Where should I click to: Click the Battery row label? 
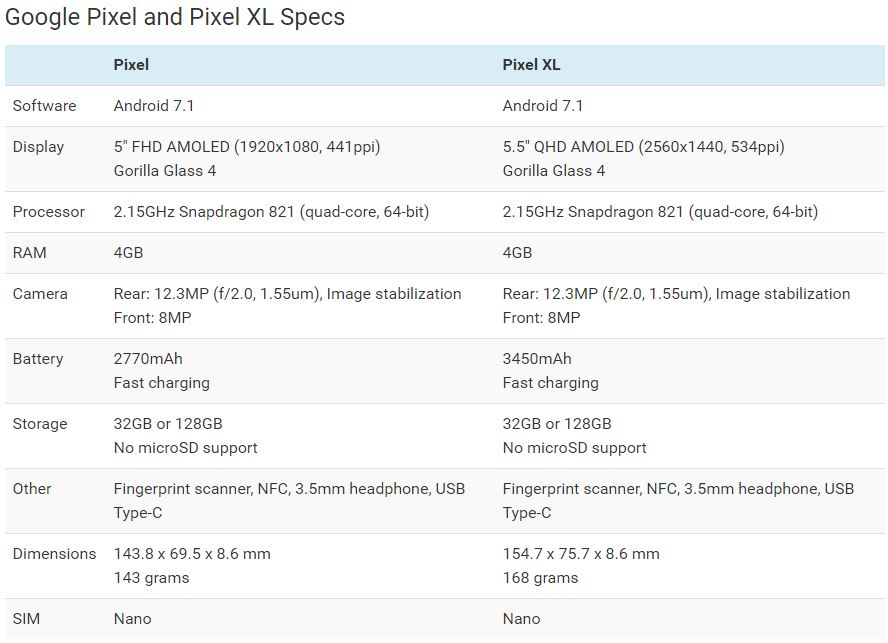[x=38, y=359]
